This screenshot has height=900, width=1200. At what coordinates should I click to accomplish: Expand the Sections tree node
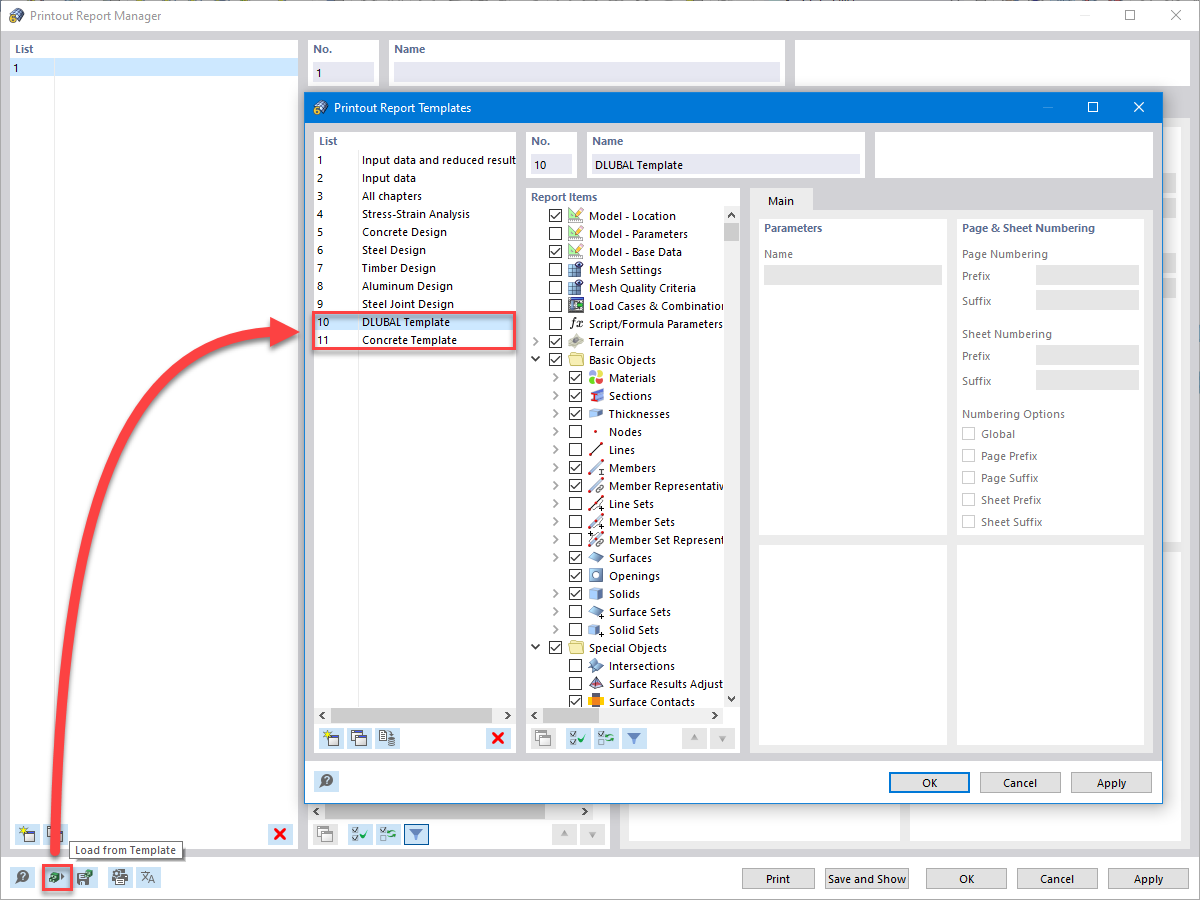pyautogui.click(x=557, y=396)
